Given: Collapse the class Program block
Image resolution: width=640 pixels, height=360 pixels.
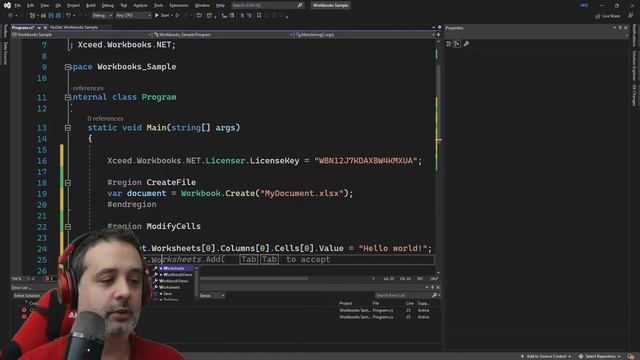Looking at the screenshot, I should (x=68, y=97).
